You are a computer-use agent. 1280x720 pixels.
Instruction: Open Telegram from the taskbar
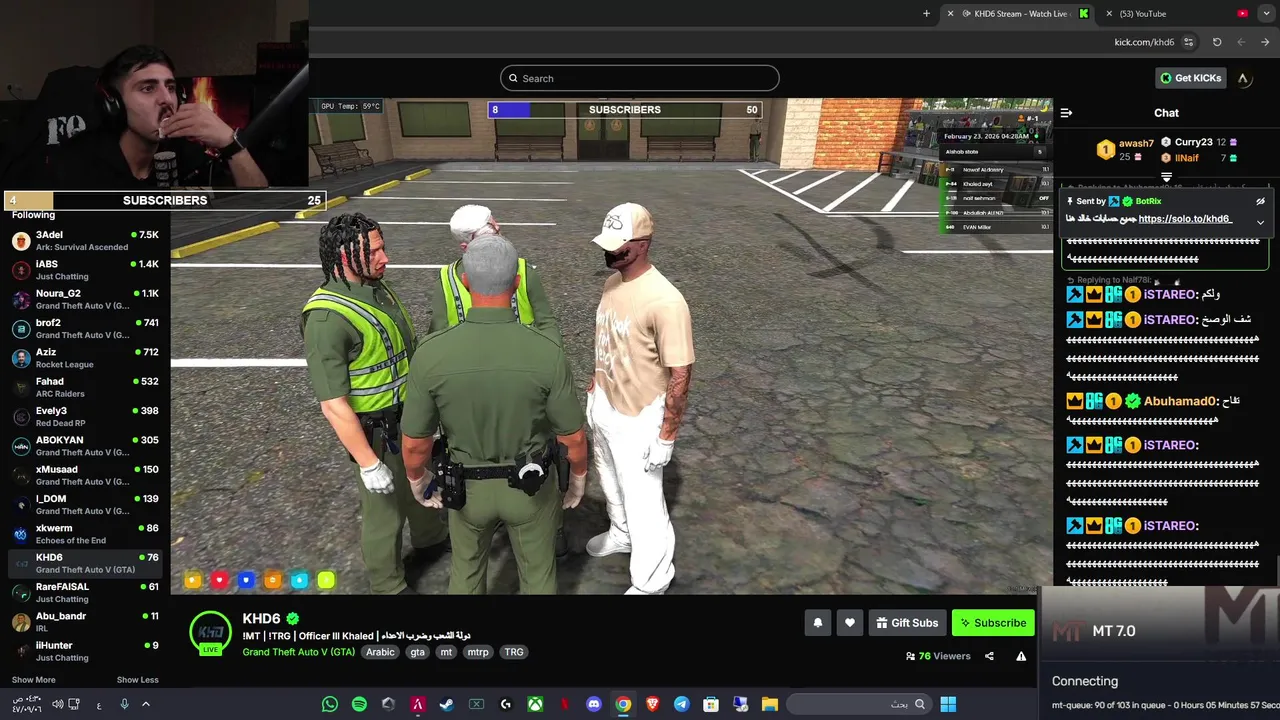(681, 704)
